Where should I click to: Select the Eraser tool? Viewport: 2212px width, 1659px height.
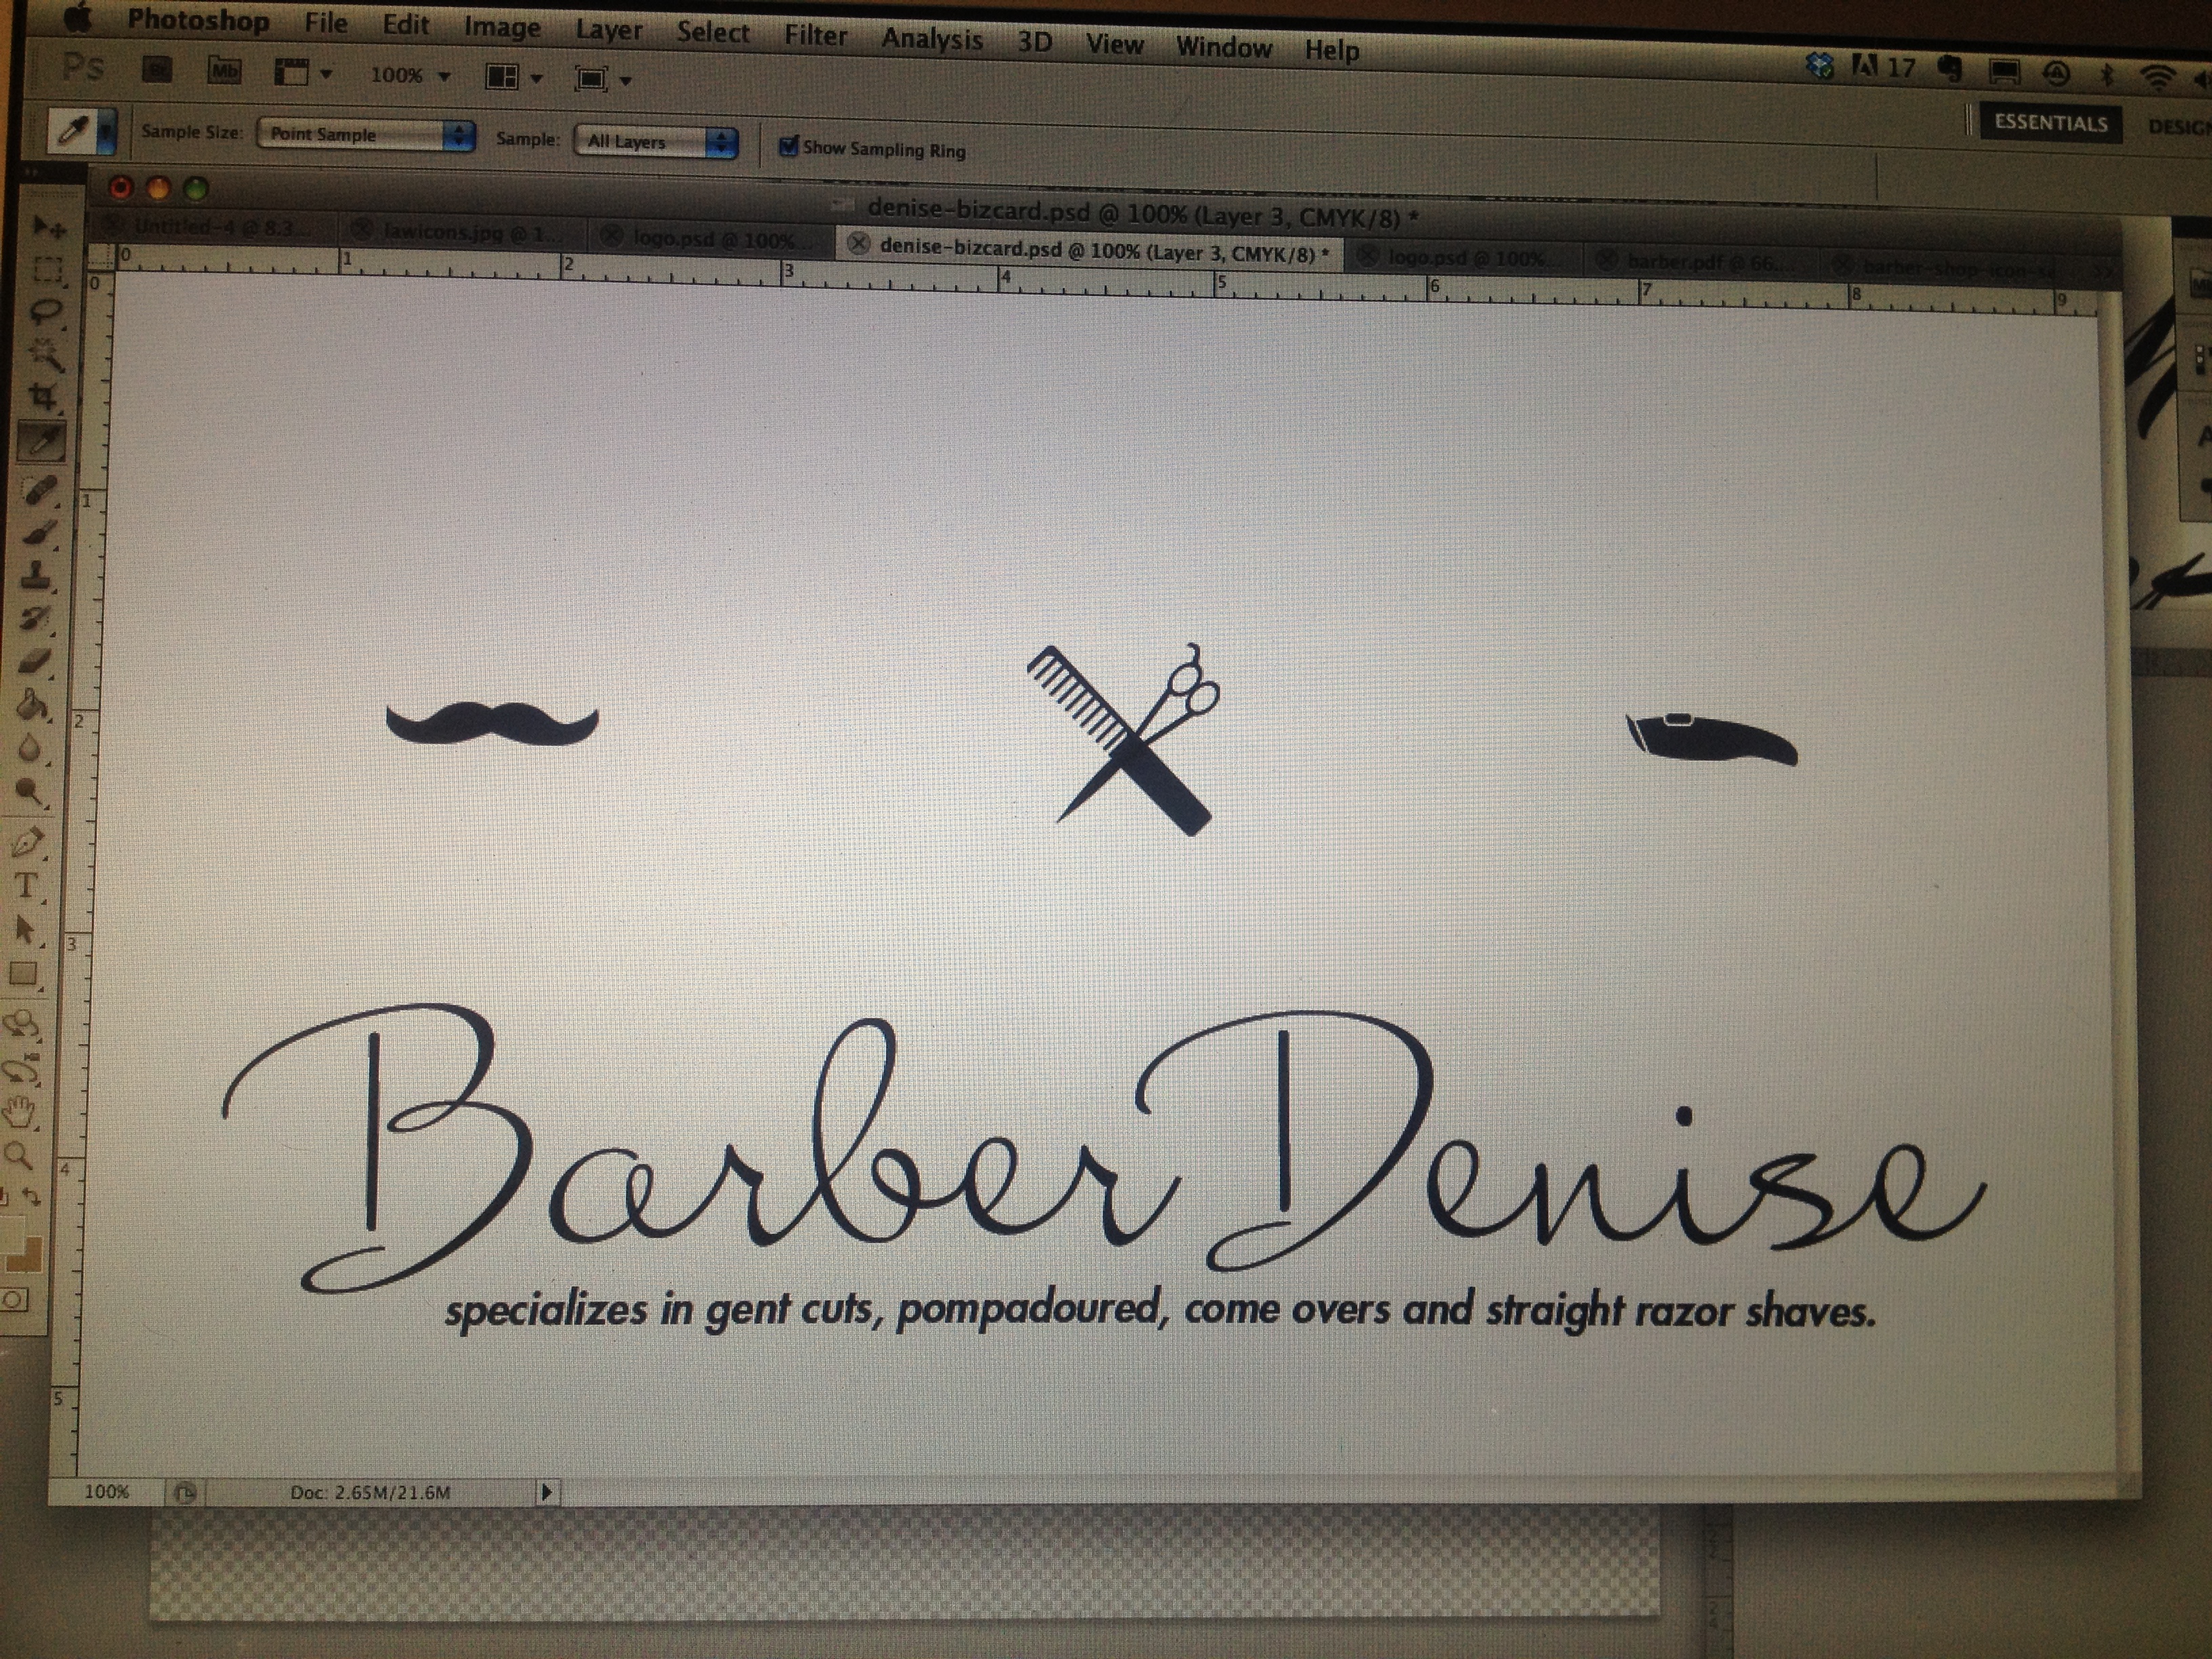tap(35, 660)
